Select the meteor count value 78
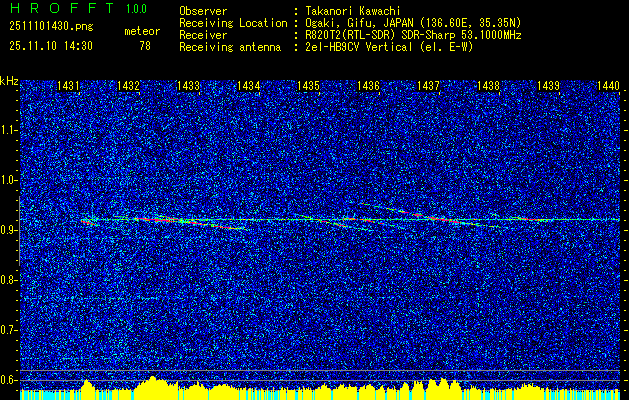This screenshot has width=629, height=400. [x=145, y=46]
